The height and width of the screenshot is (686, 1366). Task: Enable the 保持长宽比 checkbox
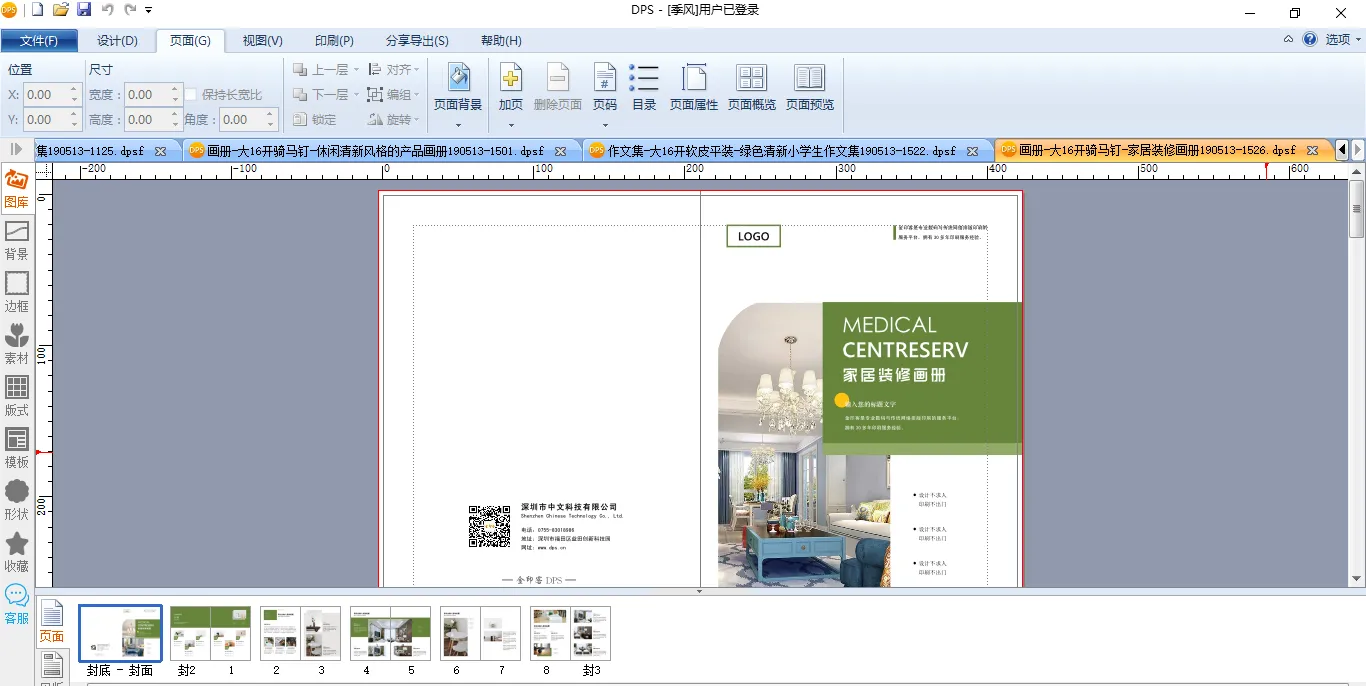(191, 95)
